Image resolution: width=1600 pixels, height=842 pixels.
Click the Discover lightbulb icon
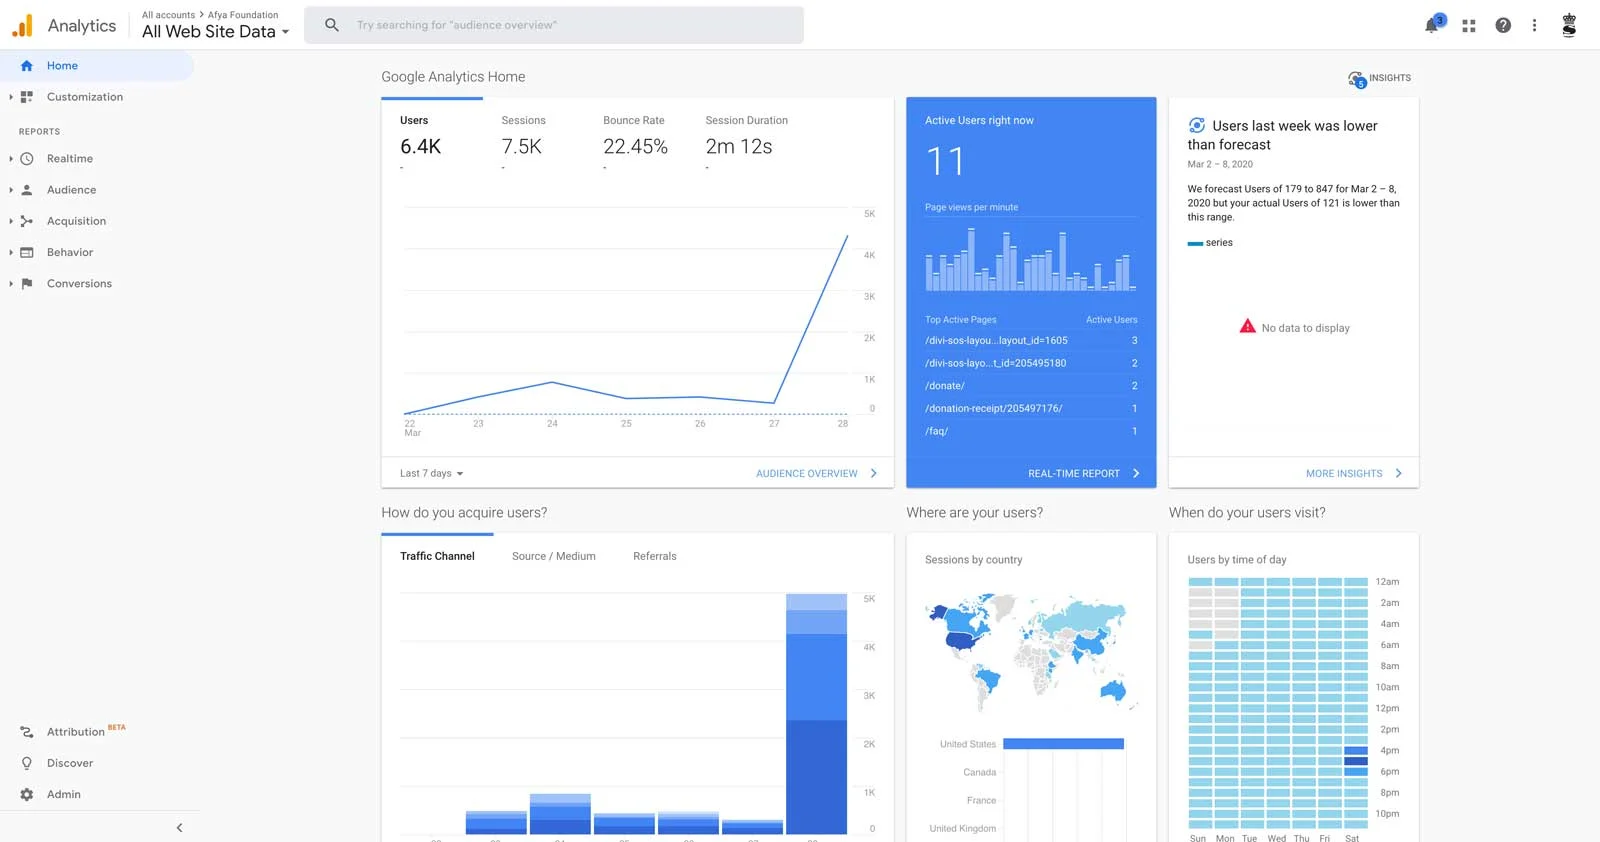point(27,763)
